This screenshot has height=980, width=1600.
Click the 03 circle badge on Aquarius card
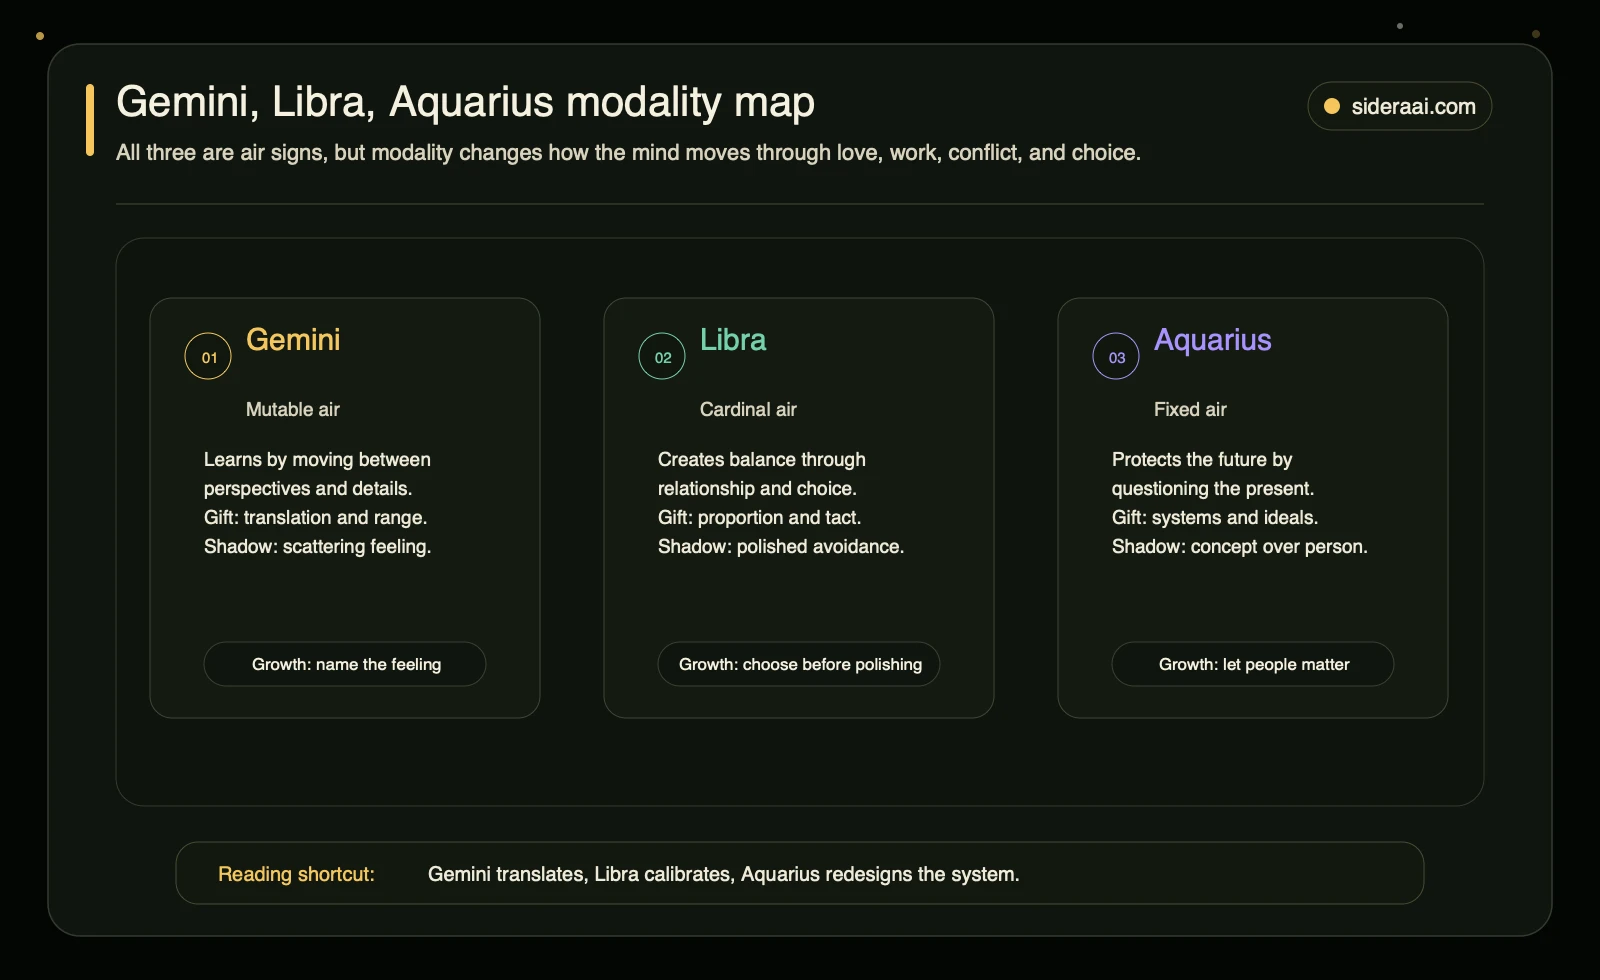pyautogui.click(x=1116, y=356)
